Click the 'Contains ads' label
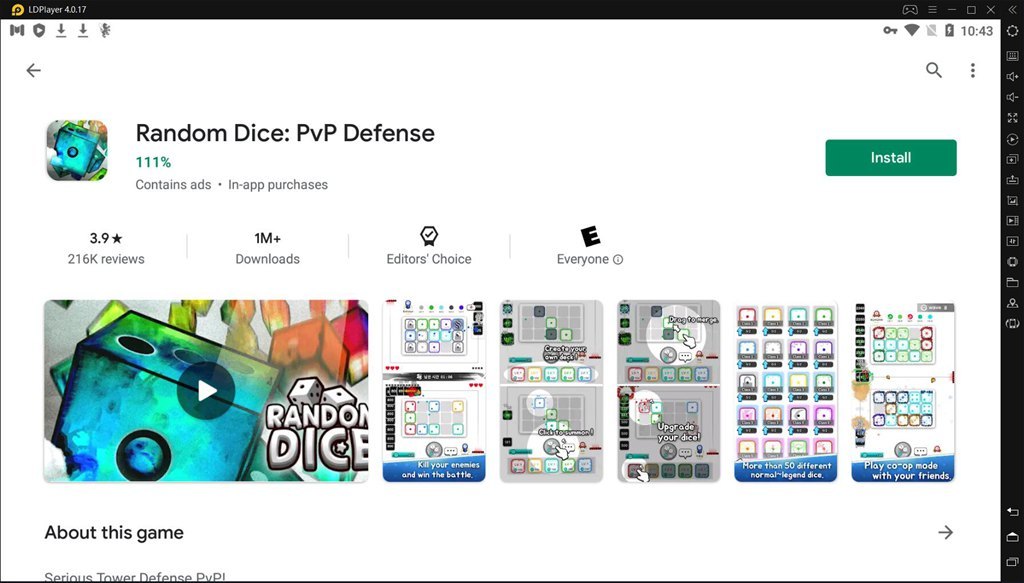1024x583 pixels. [173, 185]
